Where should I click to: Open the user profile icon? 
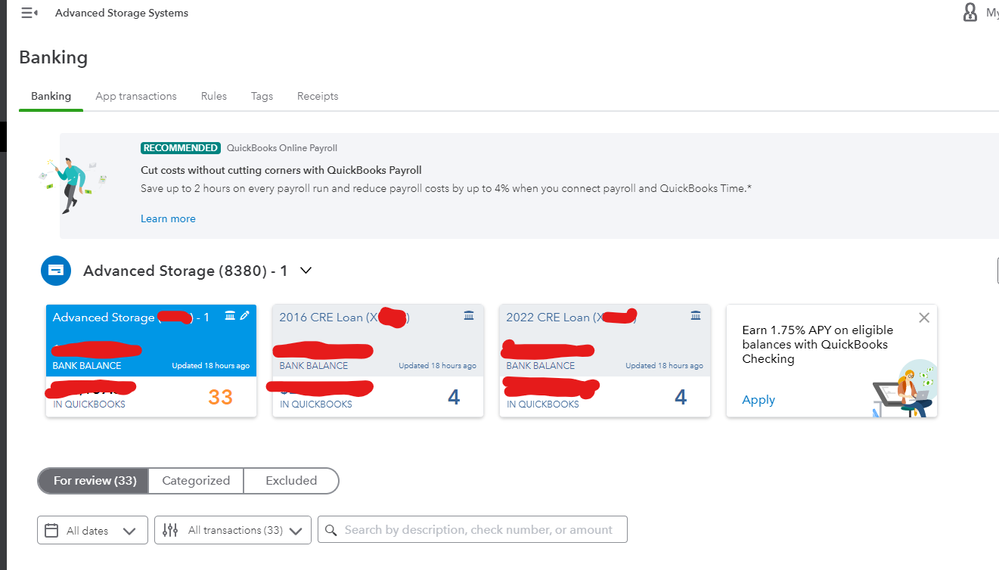click(970, 12)
